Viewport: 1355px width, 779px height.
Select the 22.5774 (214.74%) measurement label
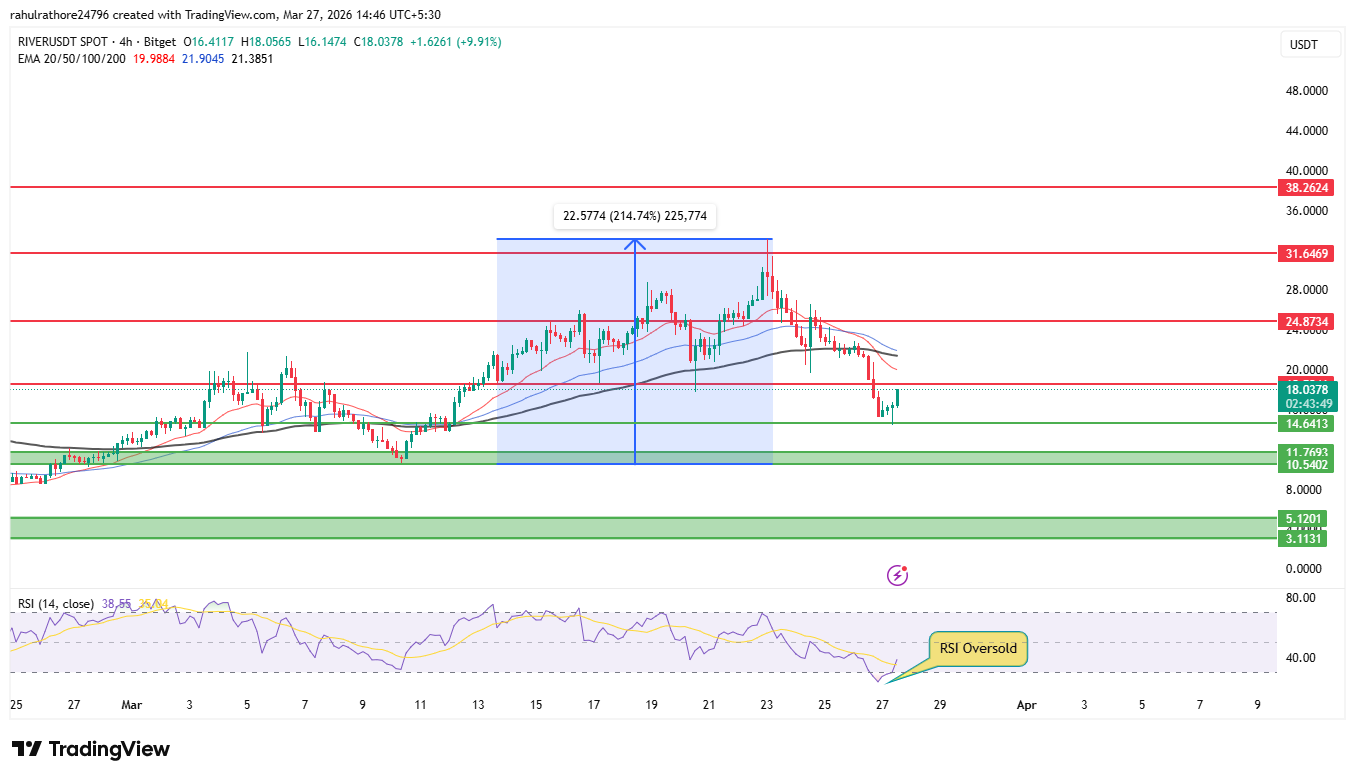click(635, 215)
